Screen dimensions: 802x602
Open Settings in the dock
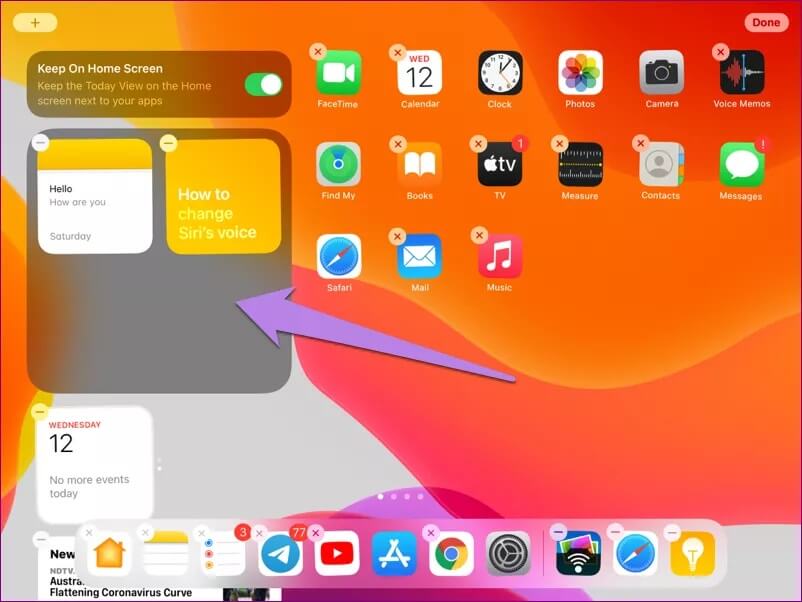(508, 553)
